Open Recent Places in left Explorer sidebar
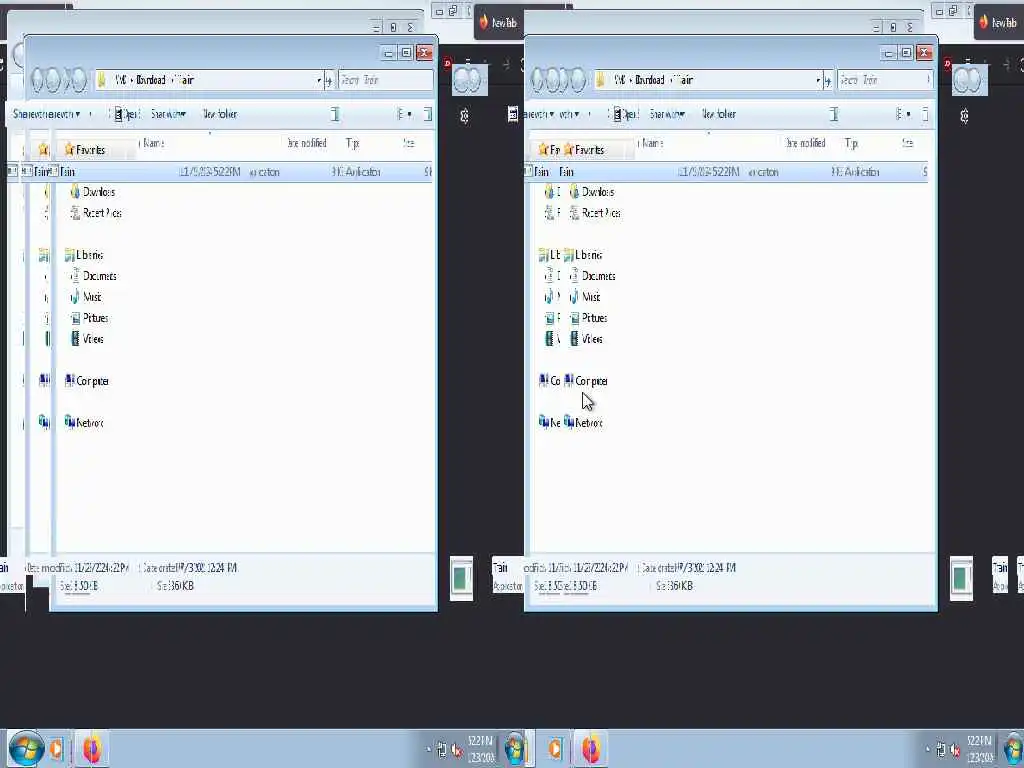The image size is (1024, 768). (x=96, y=213)
